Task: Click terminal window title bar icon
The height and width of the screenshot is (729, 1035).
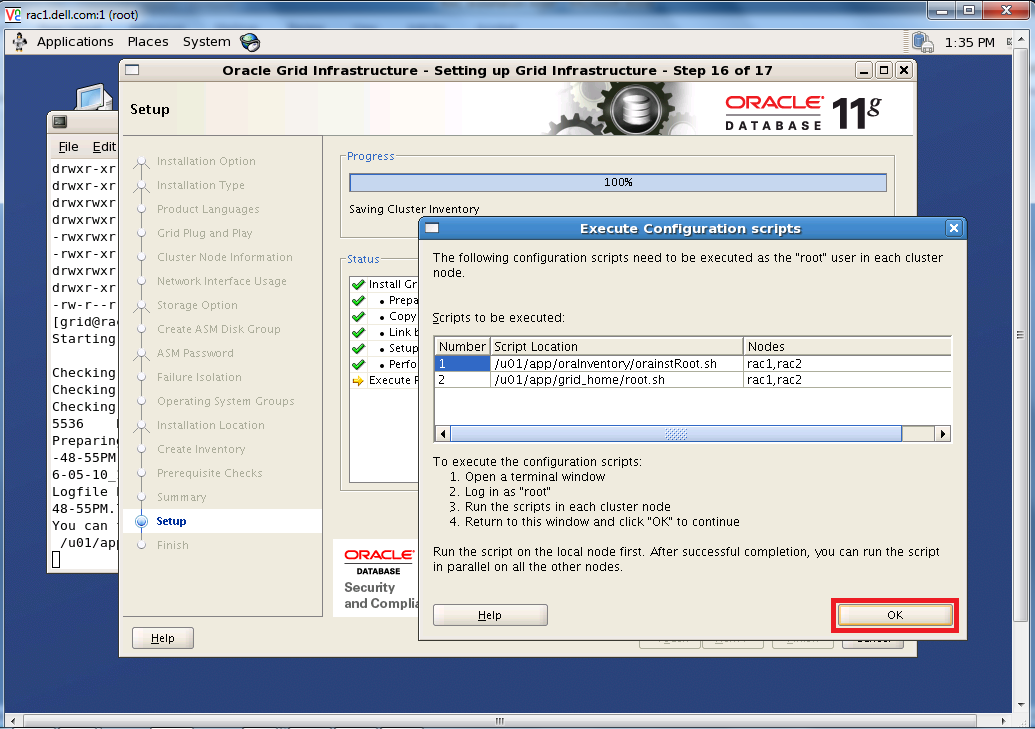Action: [x=59, y=122]
